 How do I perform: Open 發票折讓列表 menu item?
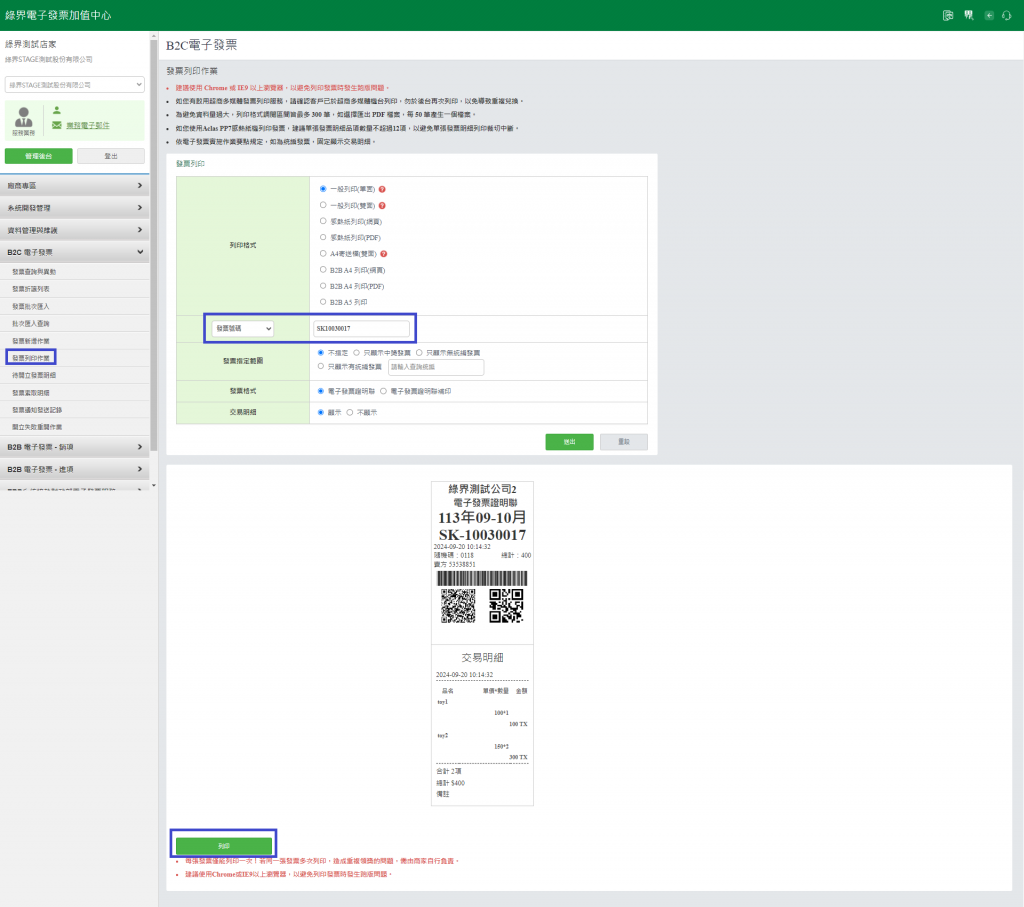click(x=31, y=289)
